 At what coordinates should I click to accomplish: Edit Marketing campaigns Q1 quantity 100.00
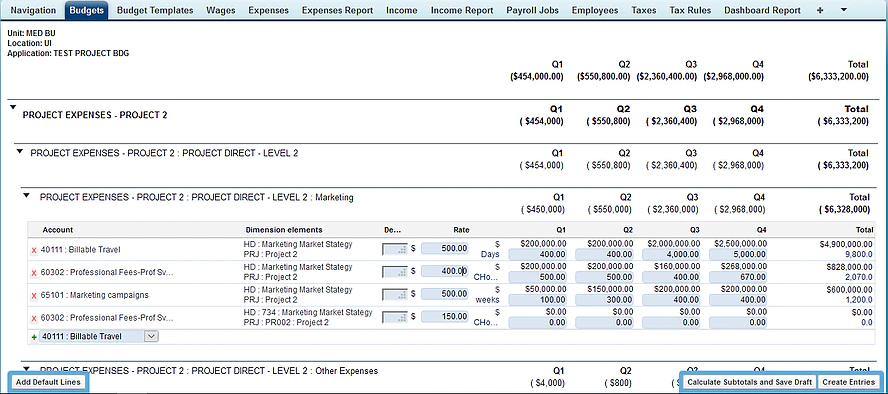coord(537,300)
